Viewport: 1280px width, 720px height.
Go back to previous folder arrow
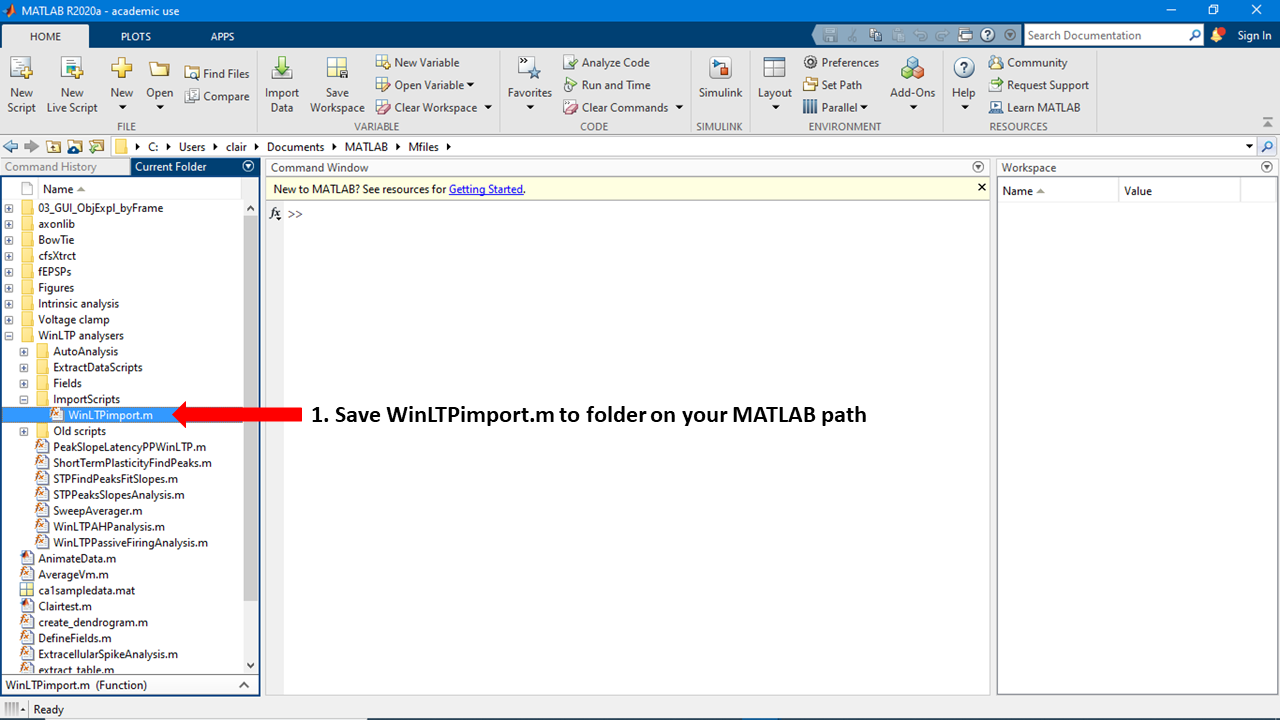(x=11, y=147)
